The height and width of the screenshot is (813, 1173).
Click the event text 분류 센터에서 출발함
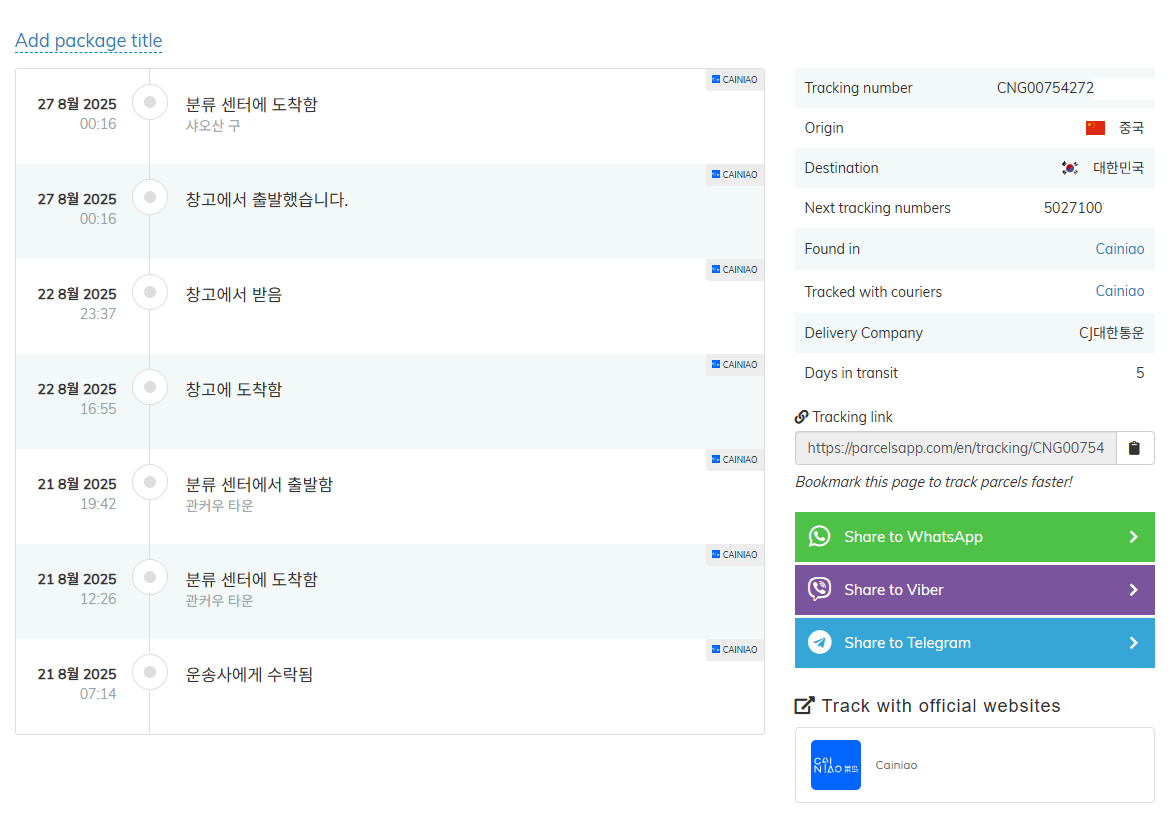click(x=259, y=485)
